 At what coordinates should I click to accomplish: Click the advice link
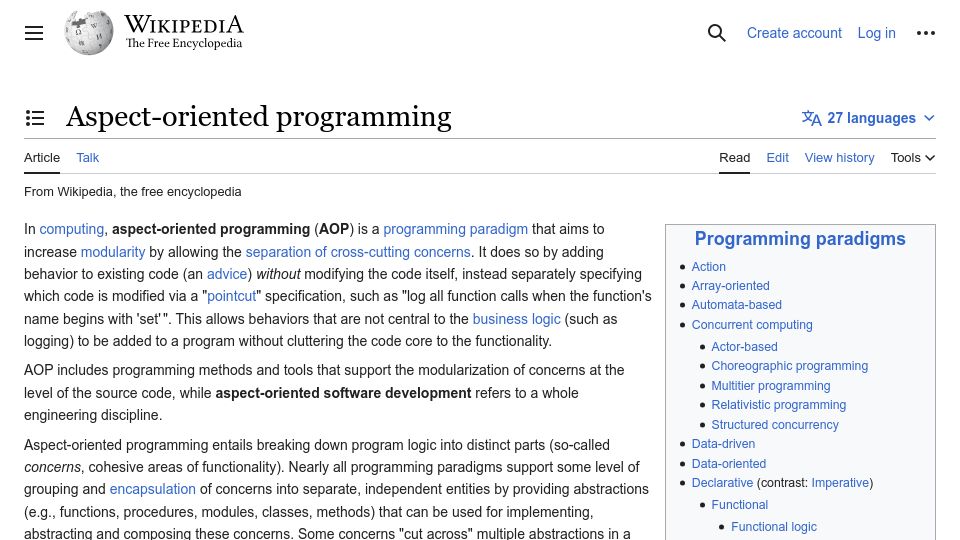pos(227,274)
